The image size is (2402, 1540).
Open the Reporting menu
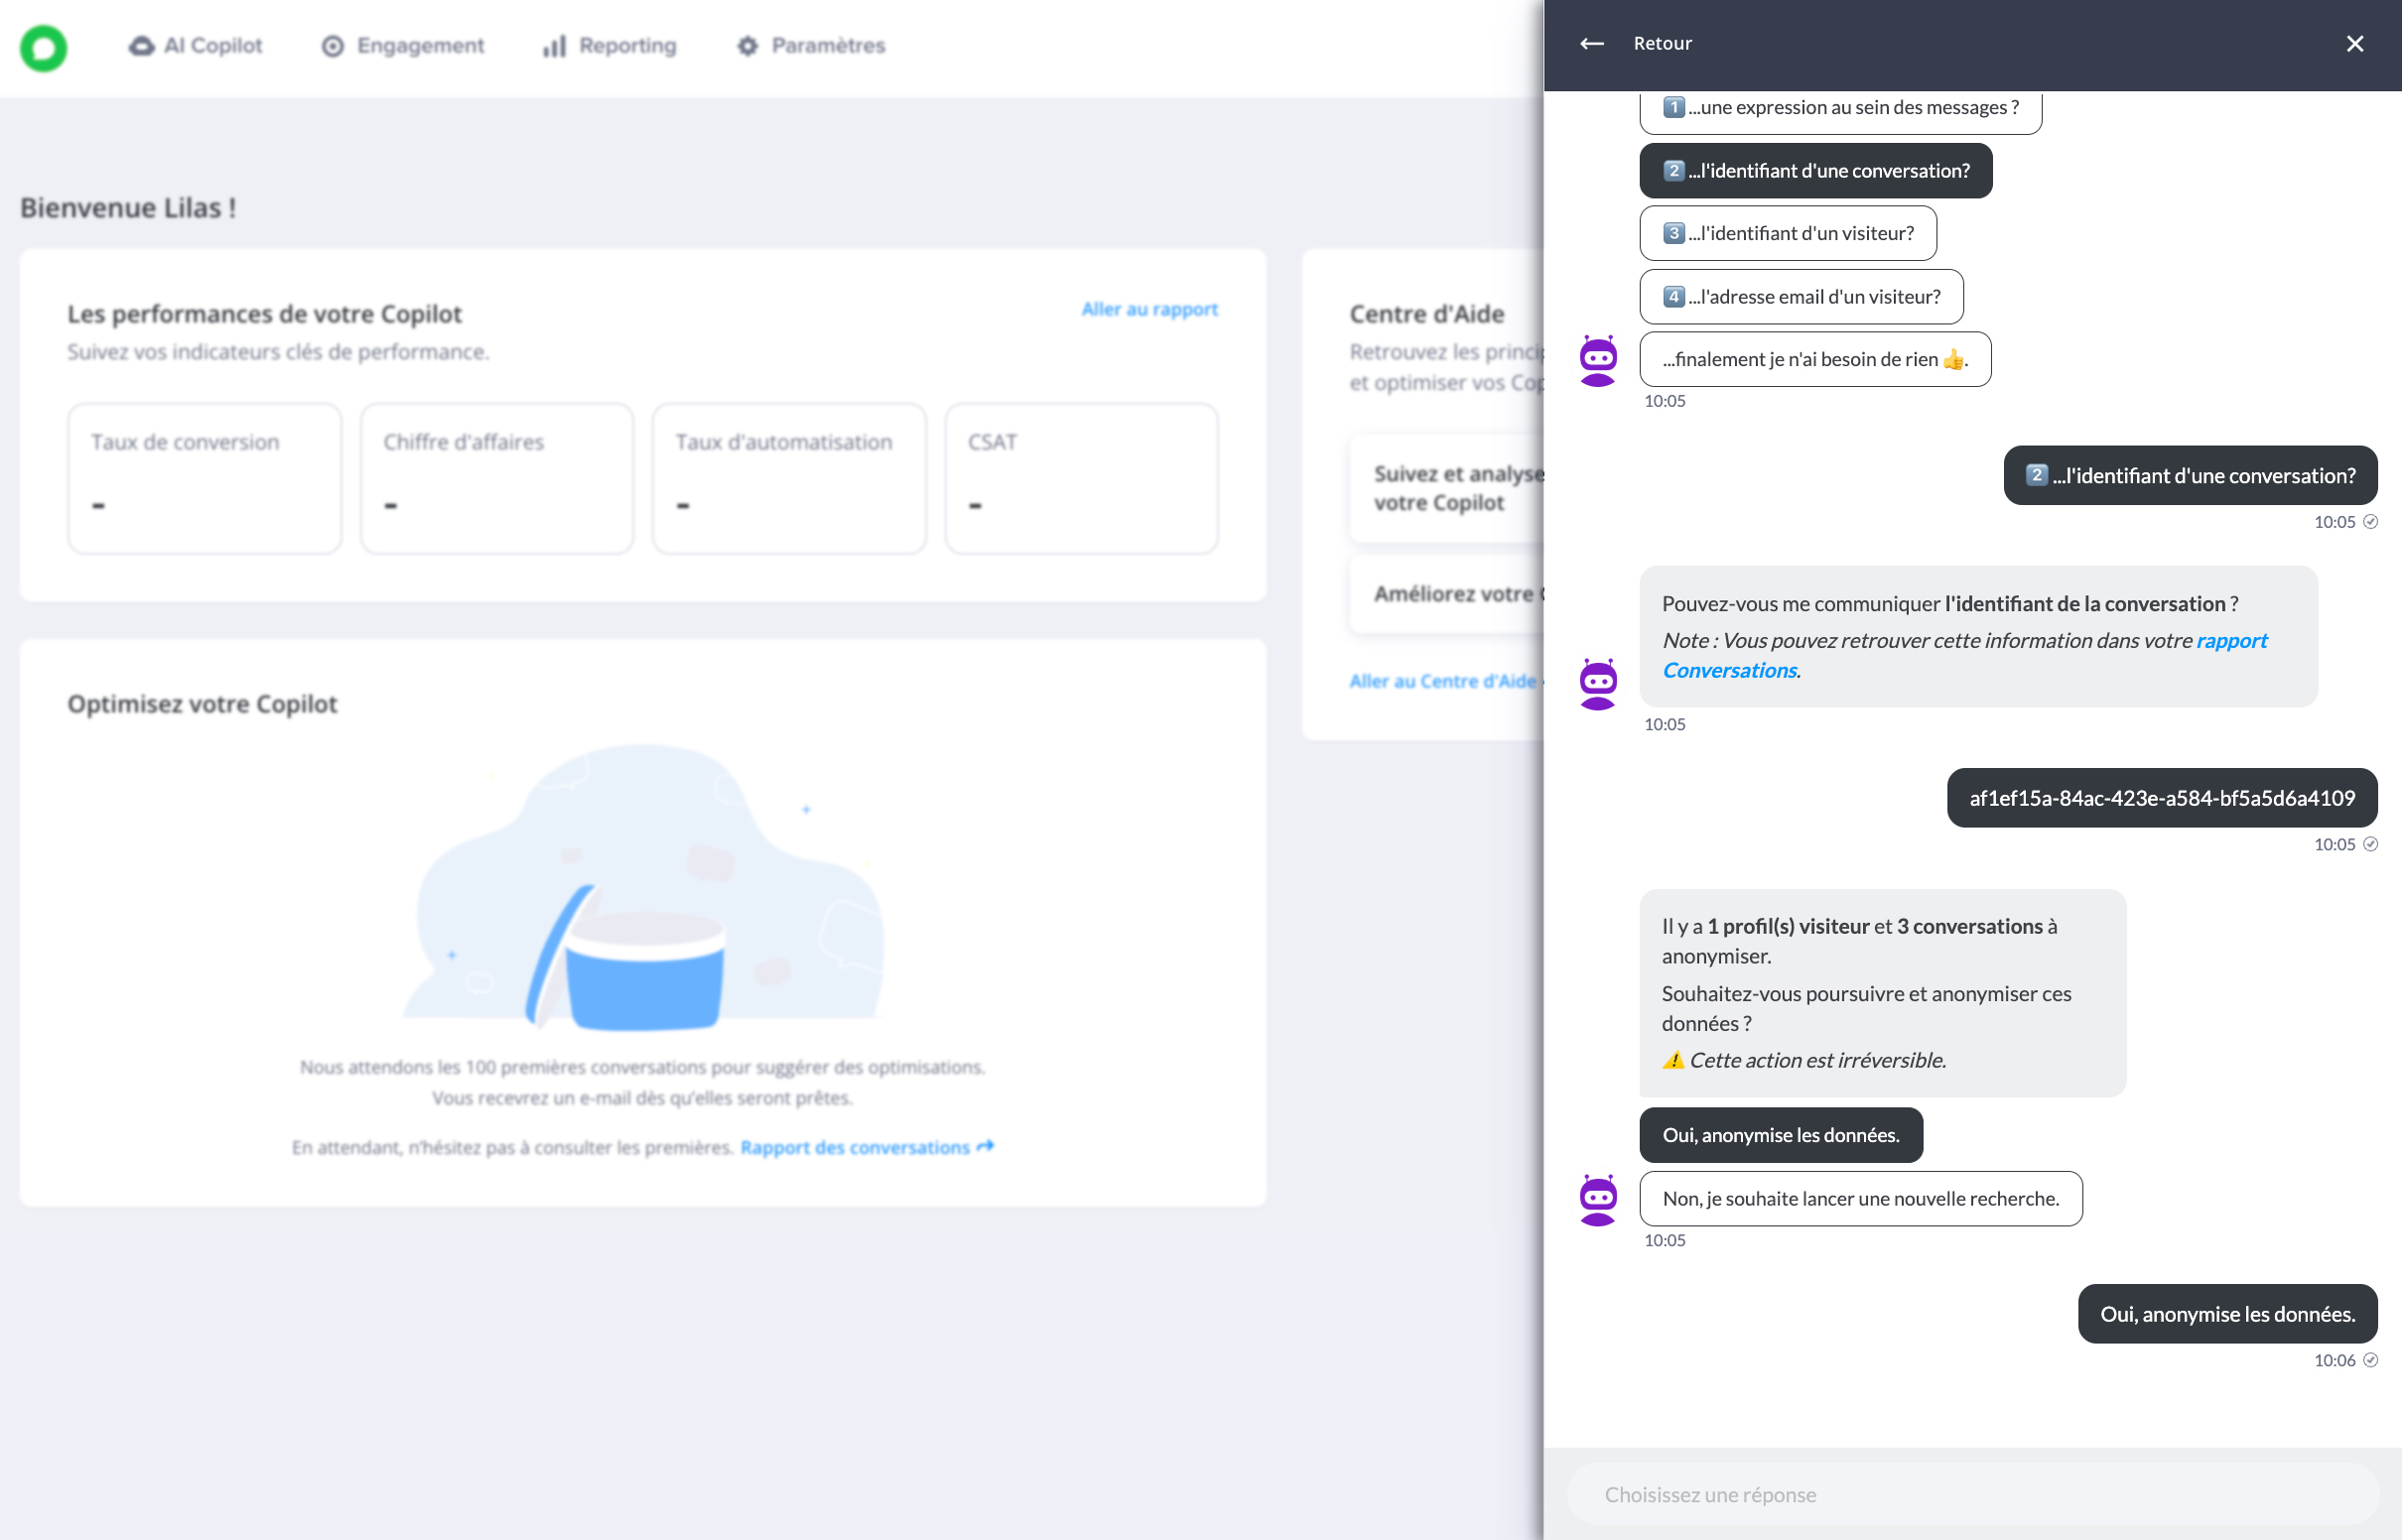coord(609,46)
